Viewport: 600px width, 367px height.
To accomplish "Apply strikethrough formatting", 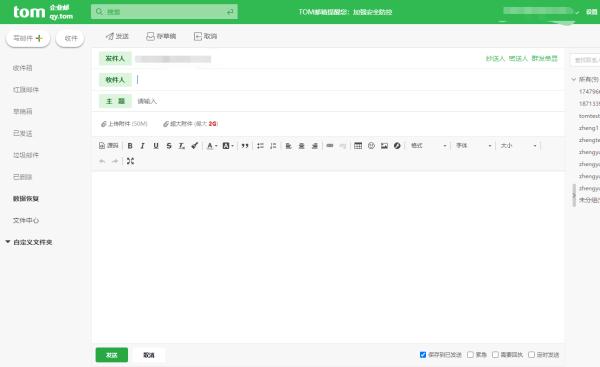I will click(169, 146).
